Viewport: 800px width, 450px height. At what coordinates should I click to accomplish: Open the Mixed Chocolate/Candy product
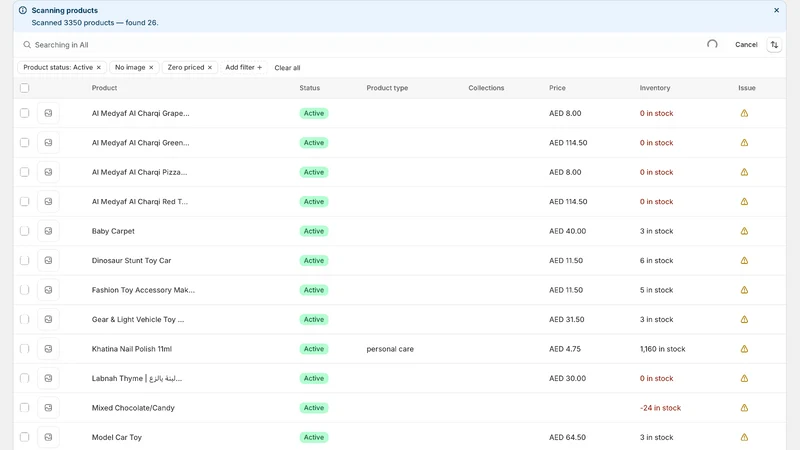click(133, 408)
